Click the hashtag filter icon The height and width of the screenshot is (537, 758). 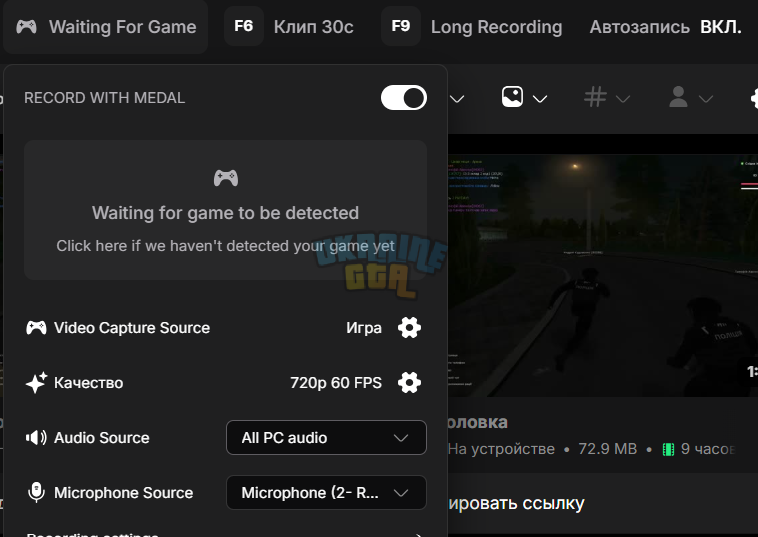coord(595,97)
